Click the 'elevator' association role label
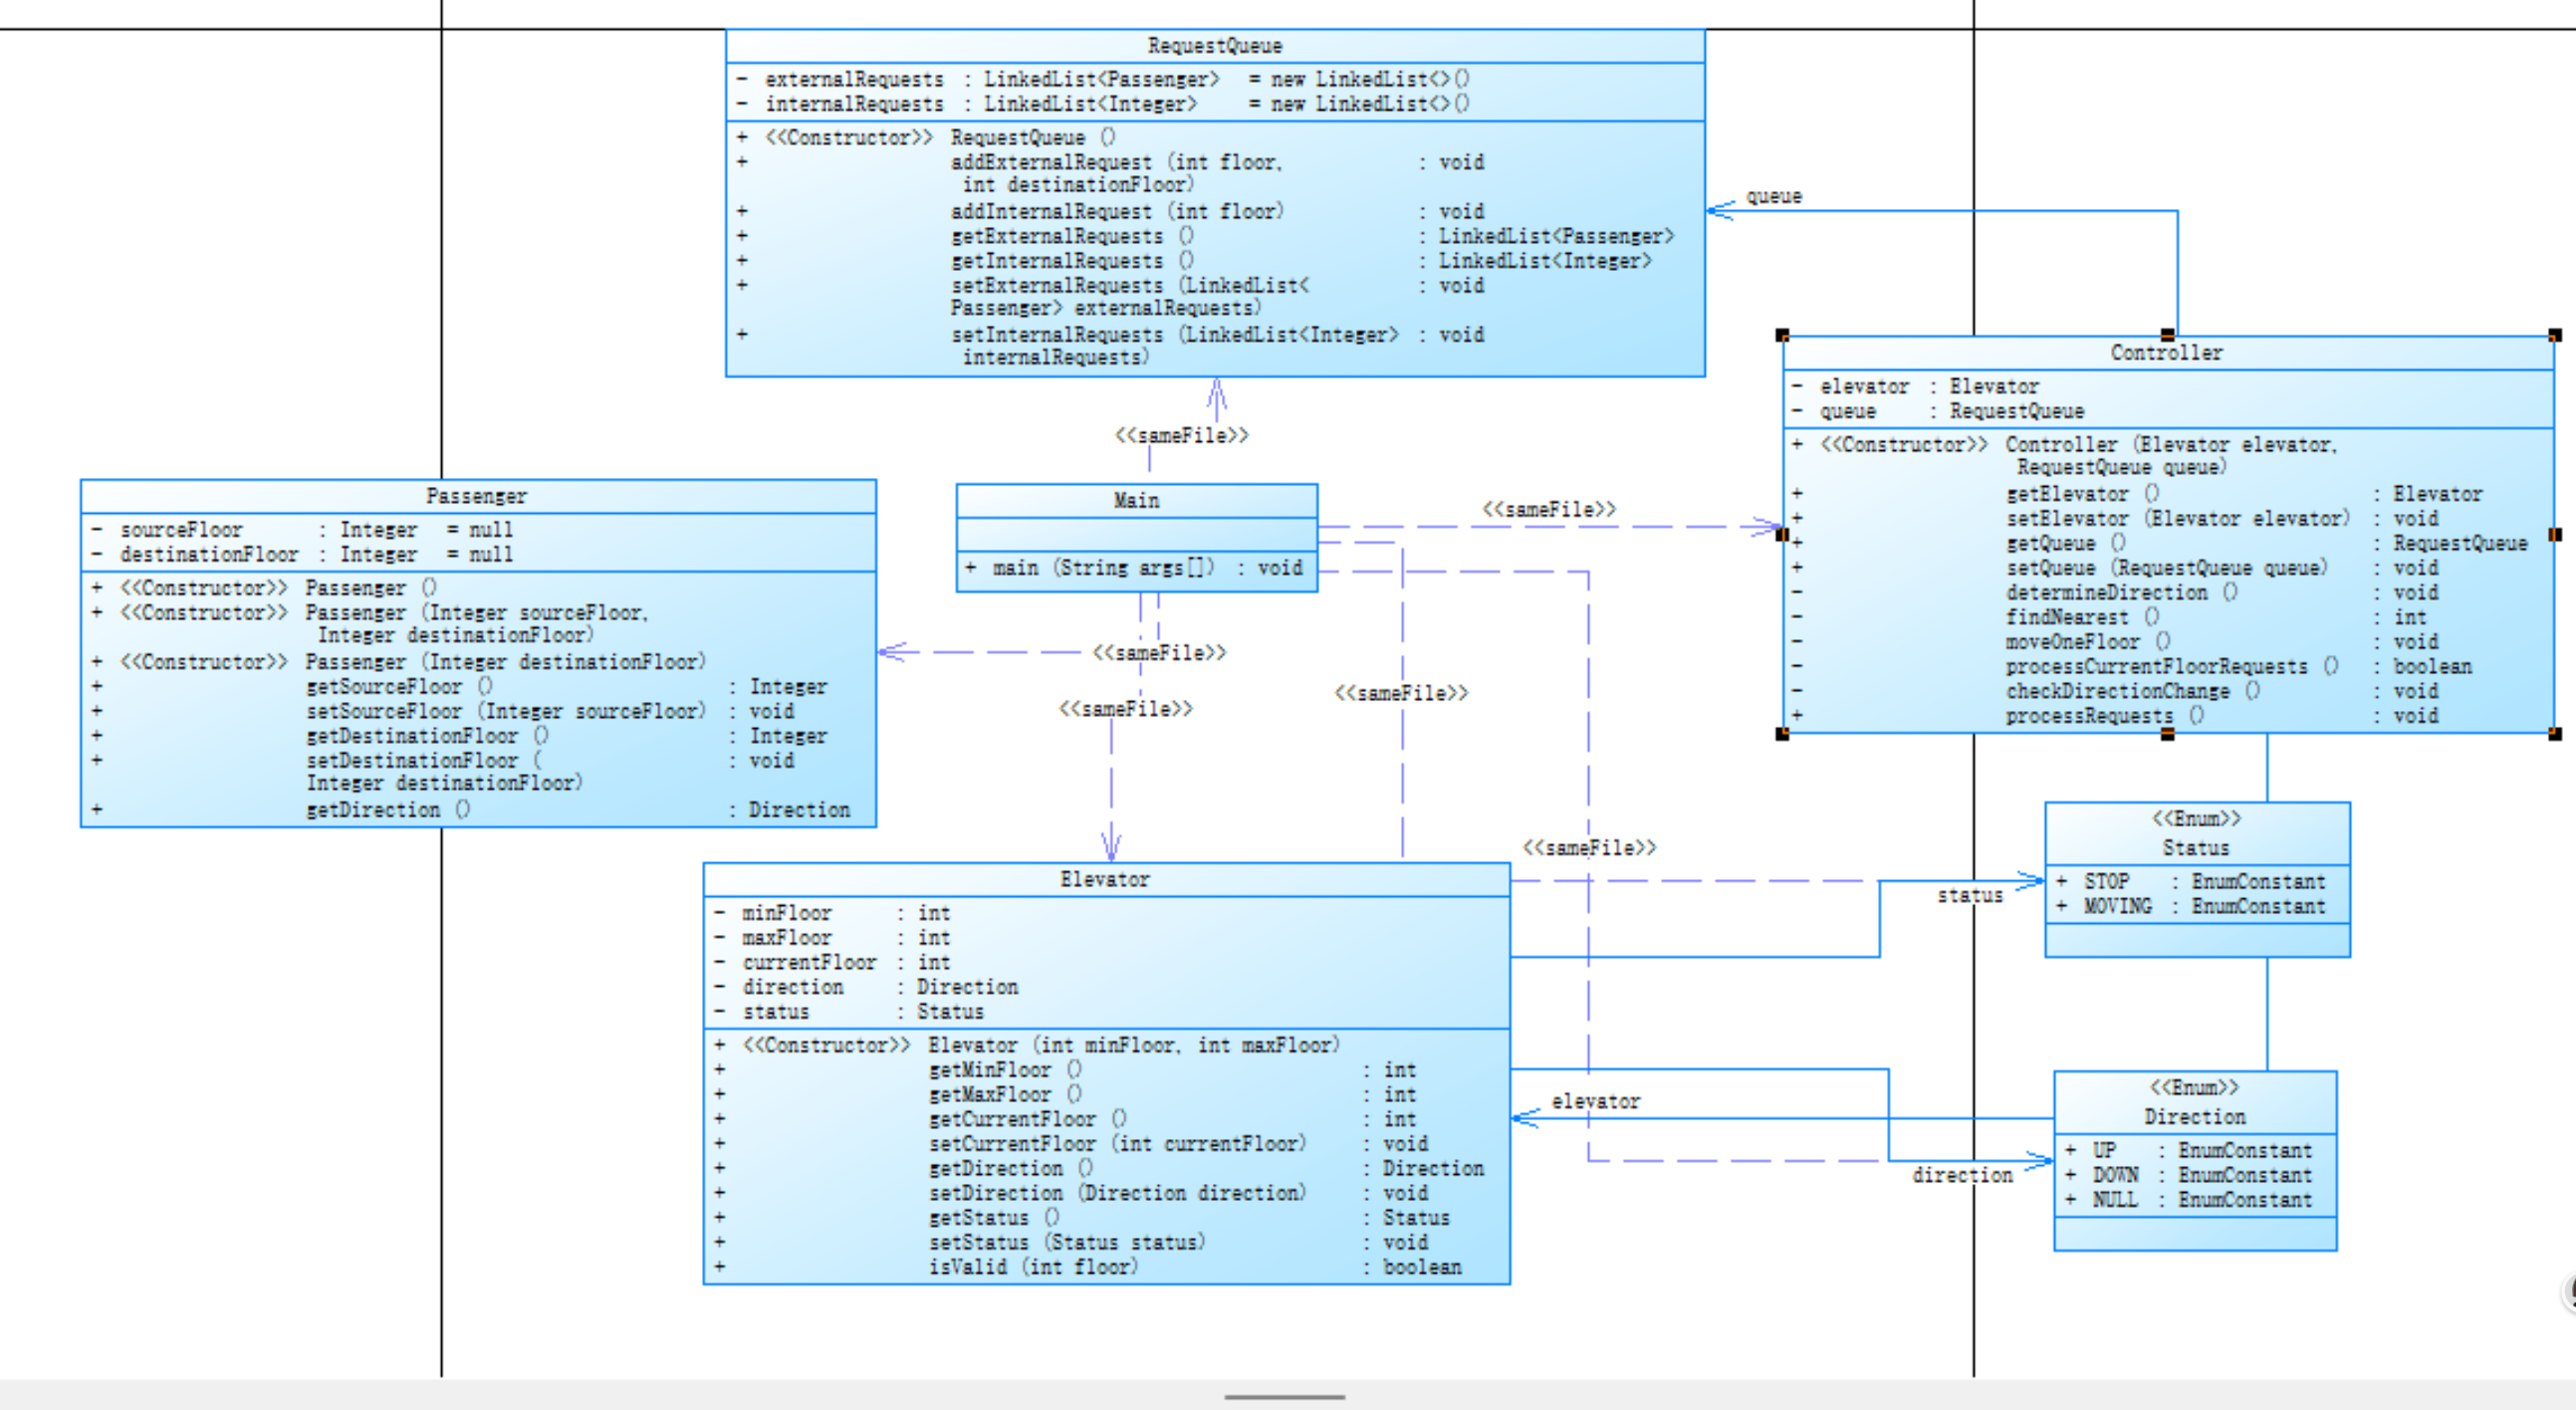This screenshot has height=1410, width=2576. [1595, 1102]
